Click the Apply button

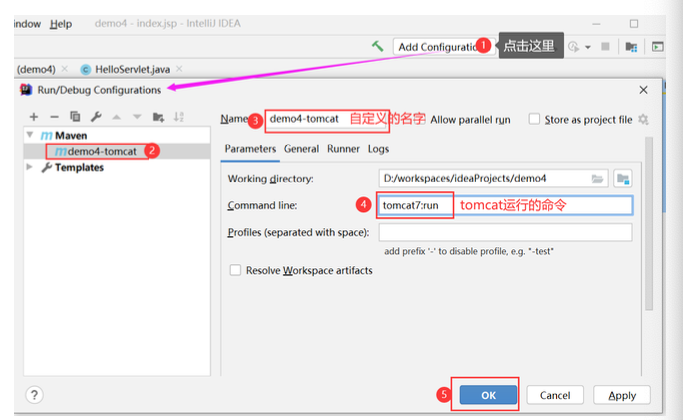[x=622, y=395]
